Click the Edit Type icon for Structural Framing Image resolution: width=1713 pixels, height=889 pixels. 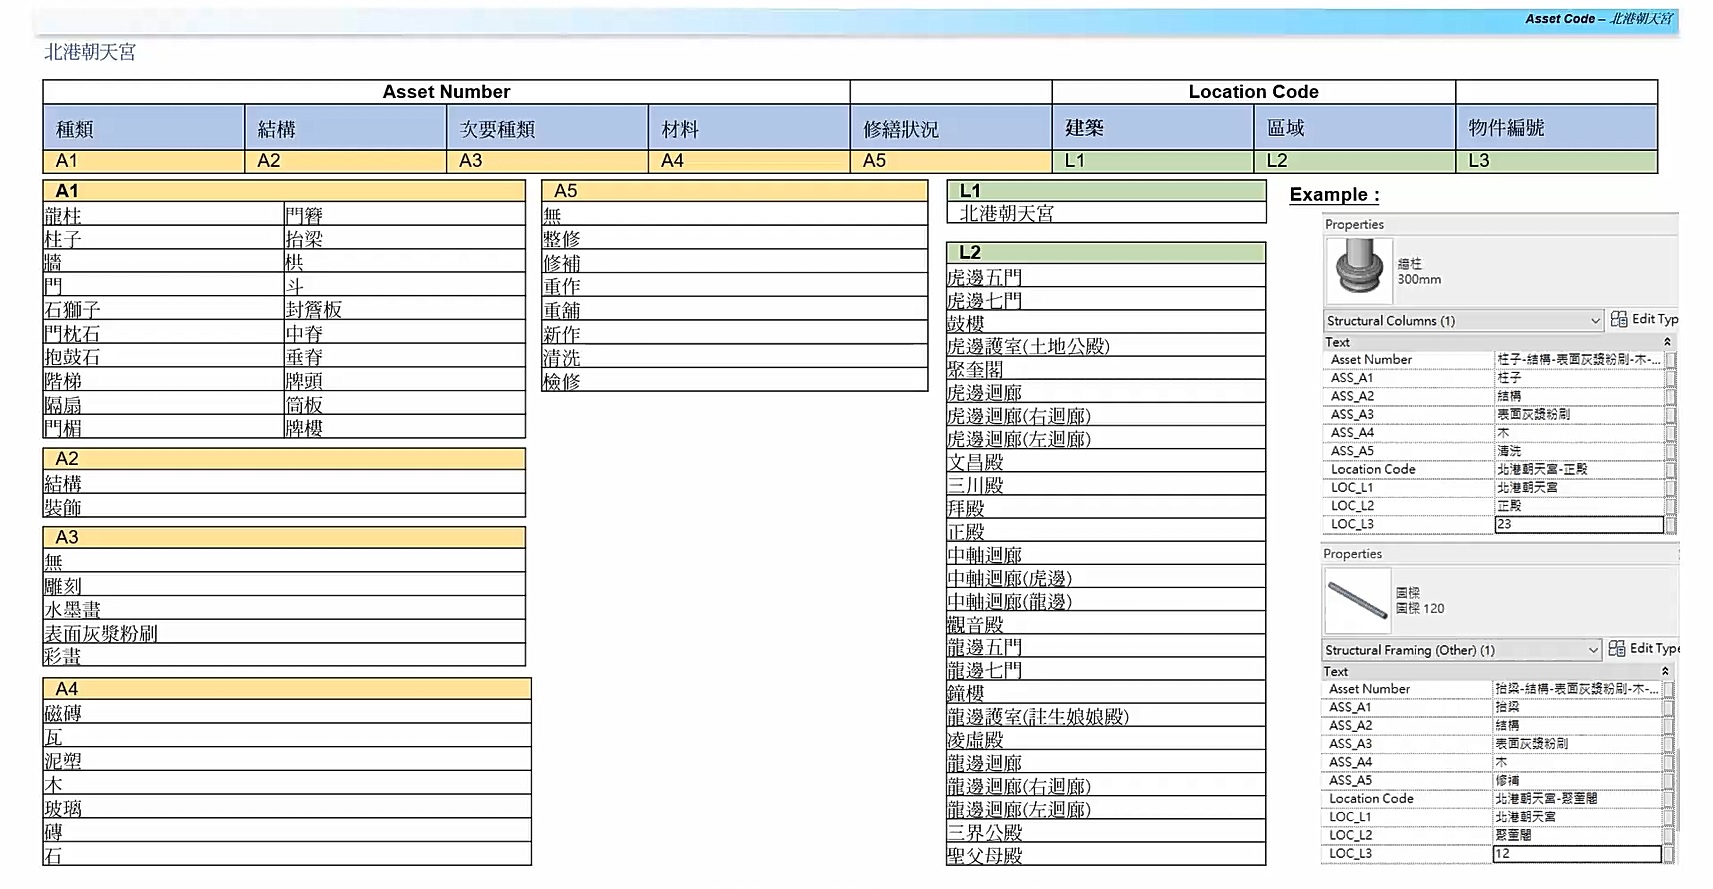(x=1617, y=649)
